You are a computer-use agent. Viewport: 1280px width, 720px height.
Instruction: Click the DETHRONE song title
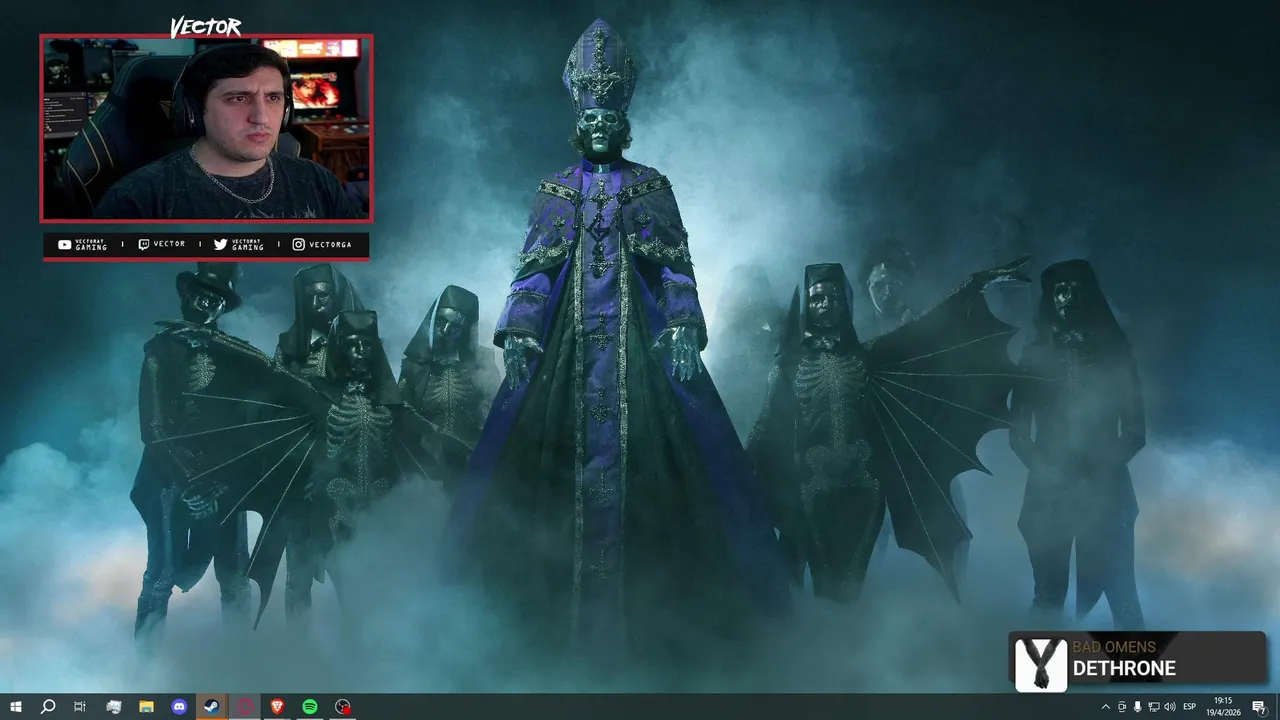click(1124, 669)
